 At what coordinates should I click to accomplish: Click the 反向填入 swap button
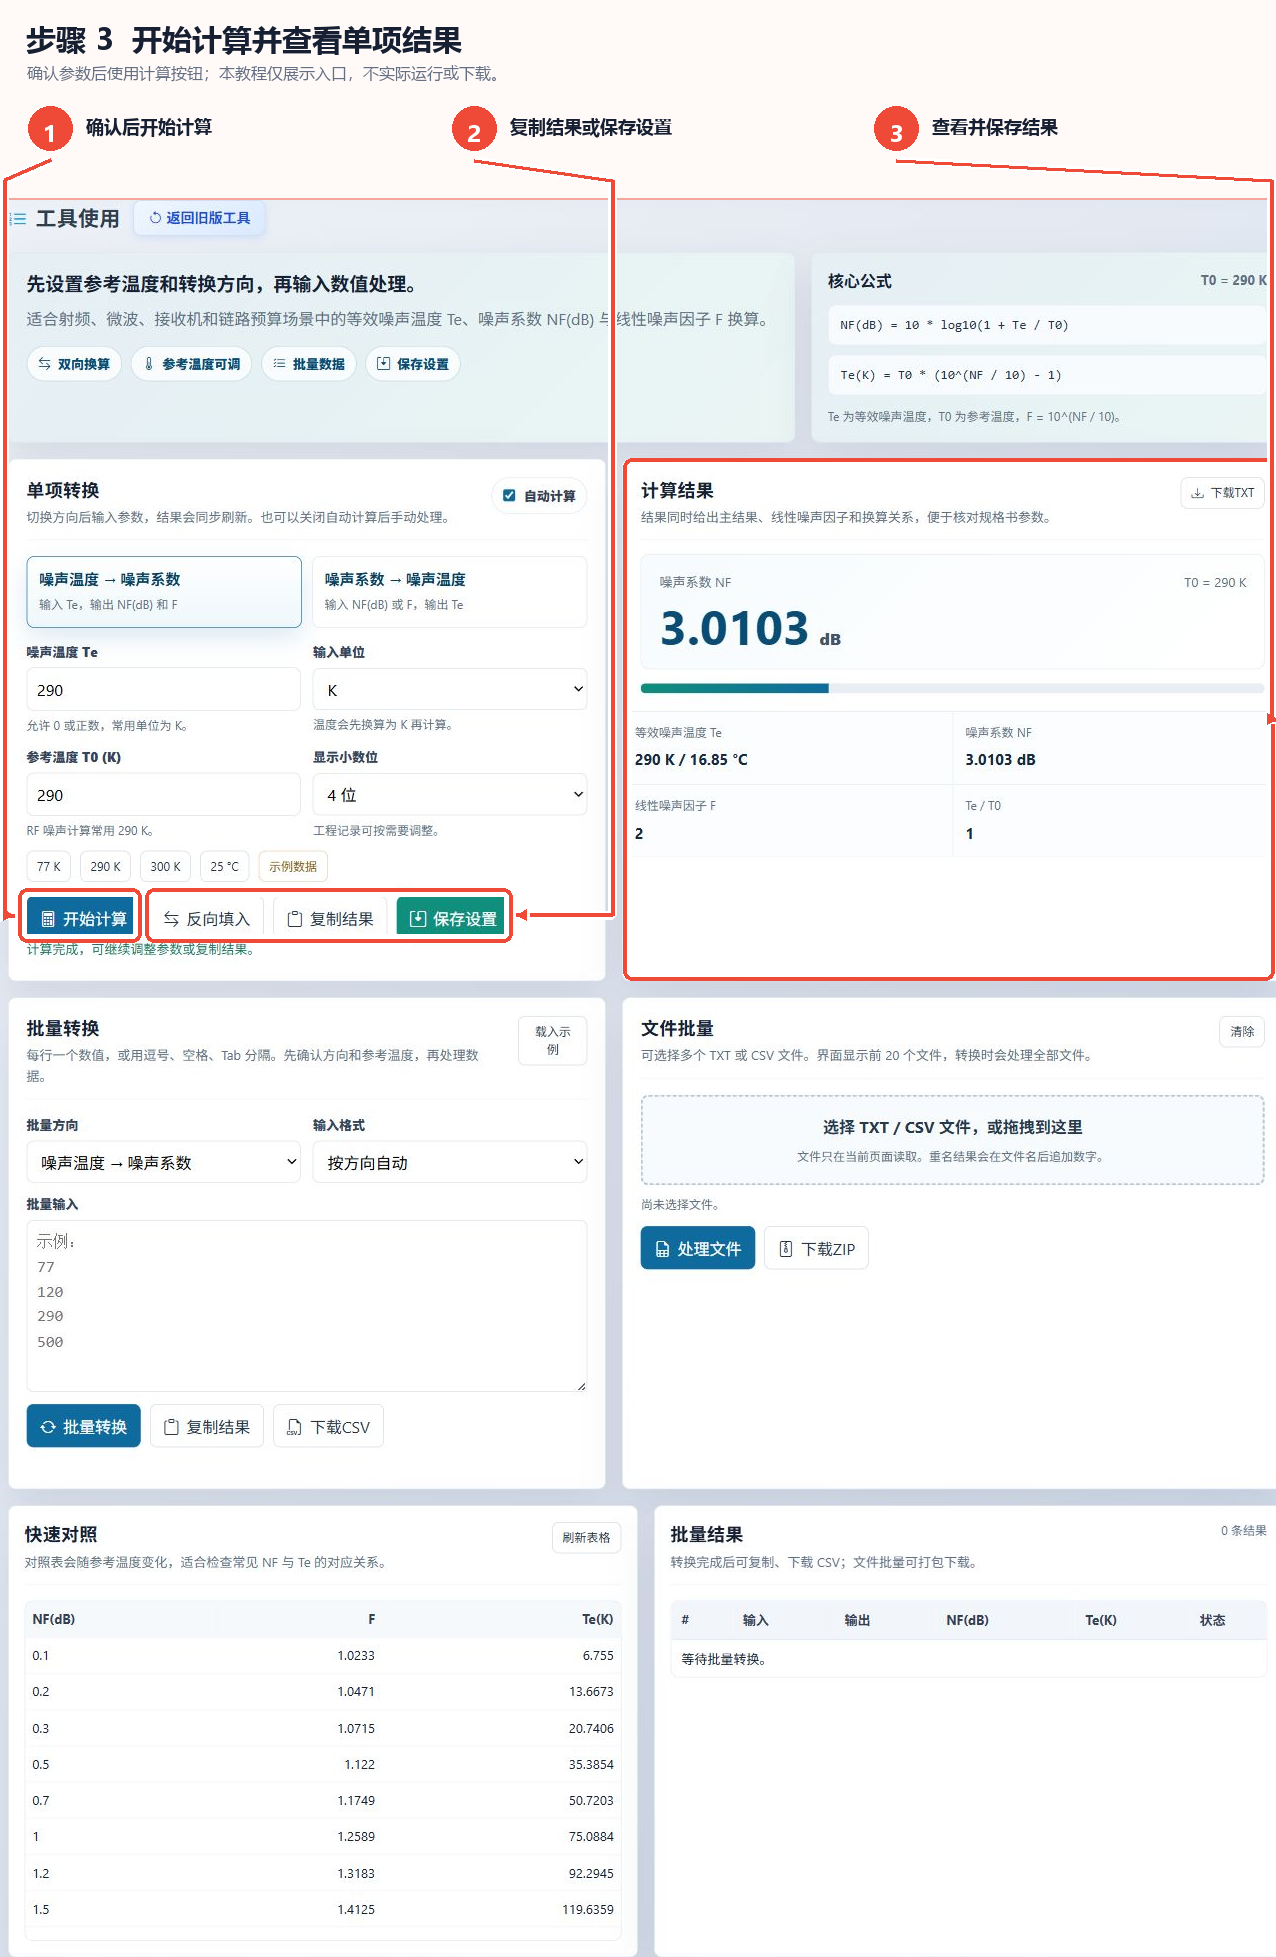point(207,918)
